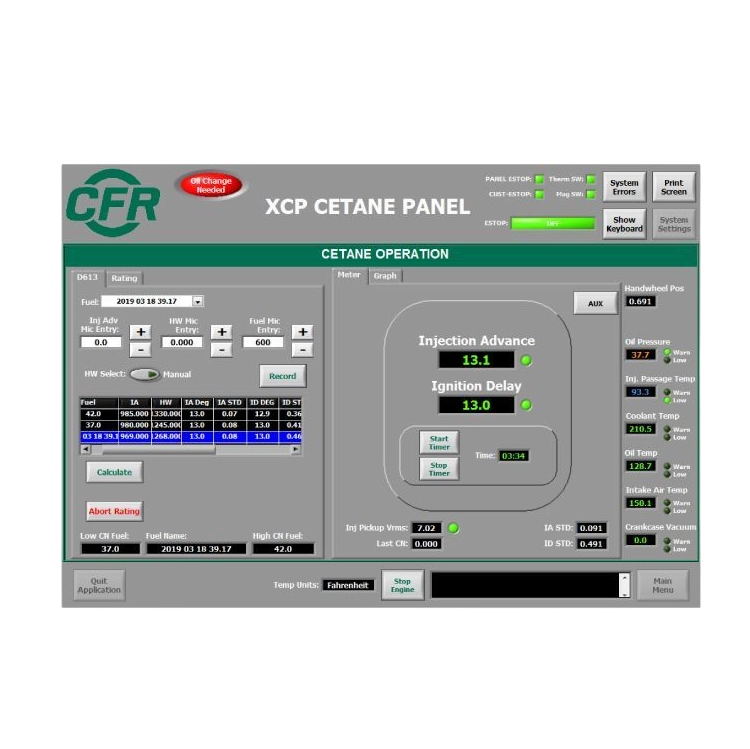The height and width of the screenshot is (749, 750).
Task: Click the table scroll right arrow
Action: (296, 449)
